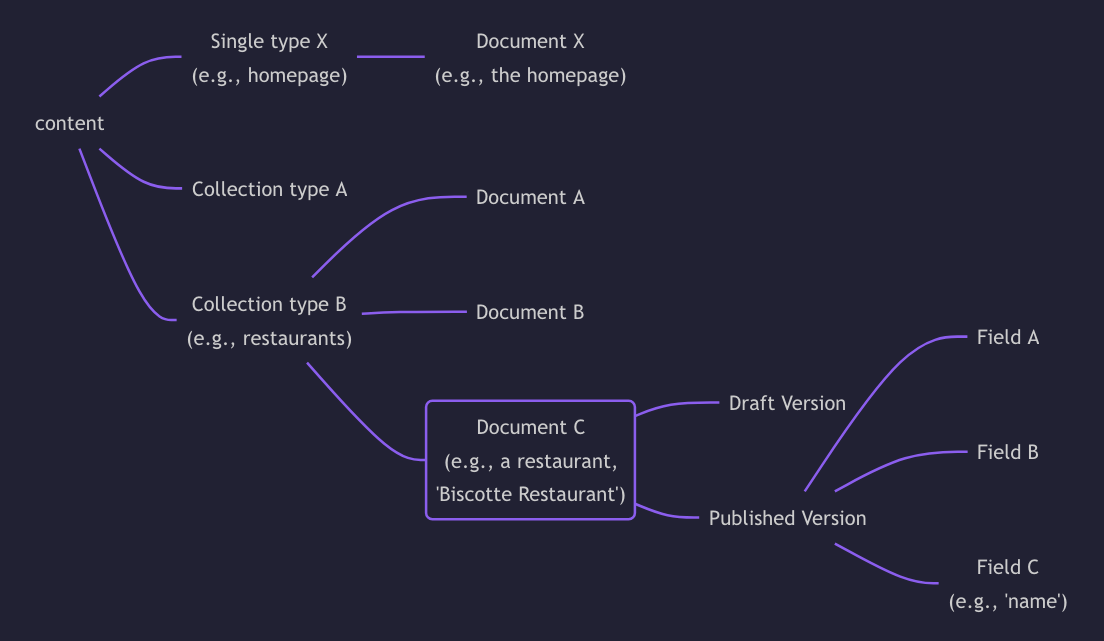
Task: Click the 'Document X' homepage node
Action: point(530,58)
